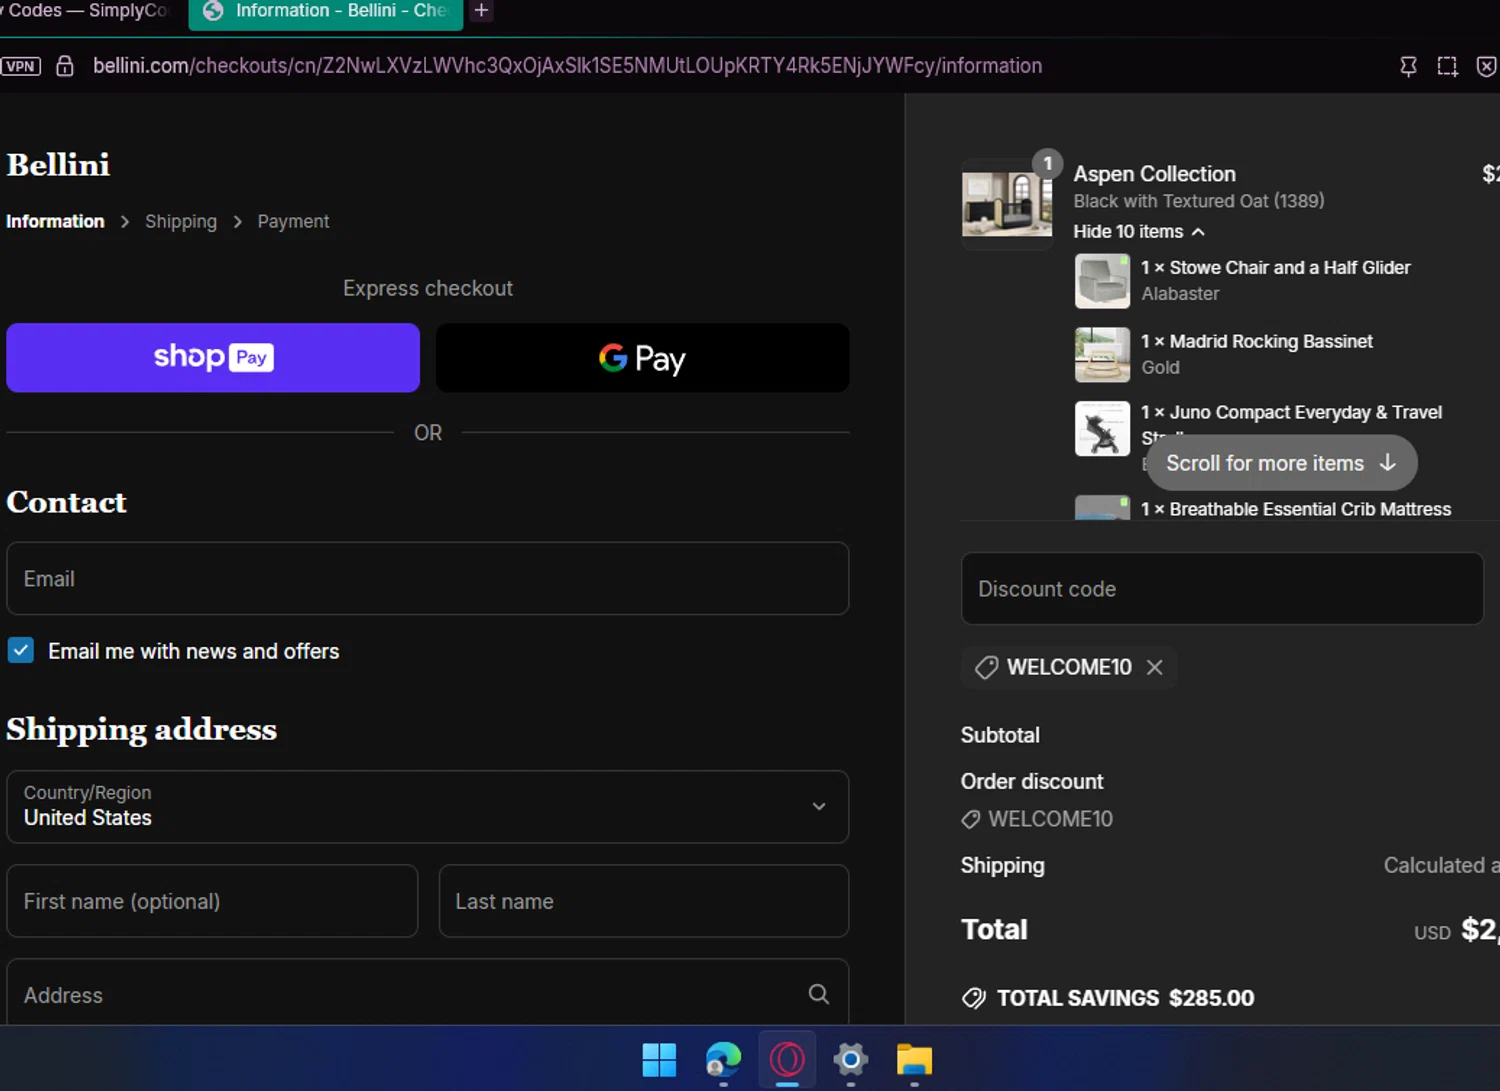
Task: Focus the Email input field
Action: tap(428, 579)
